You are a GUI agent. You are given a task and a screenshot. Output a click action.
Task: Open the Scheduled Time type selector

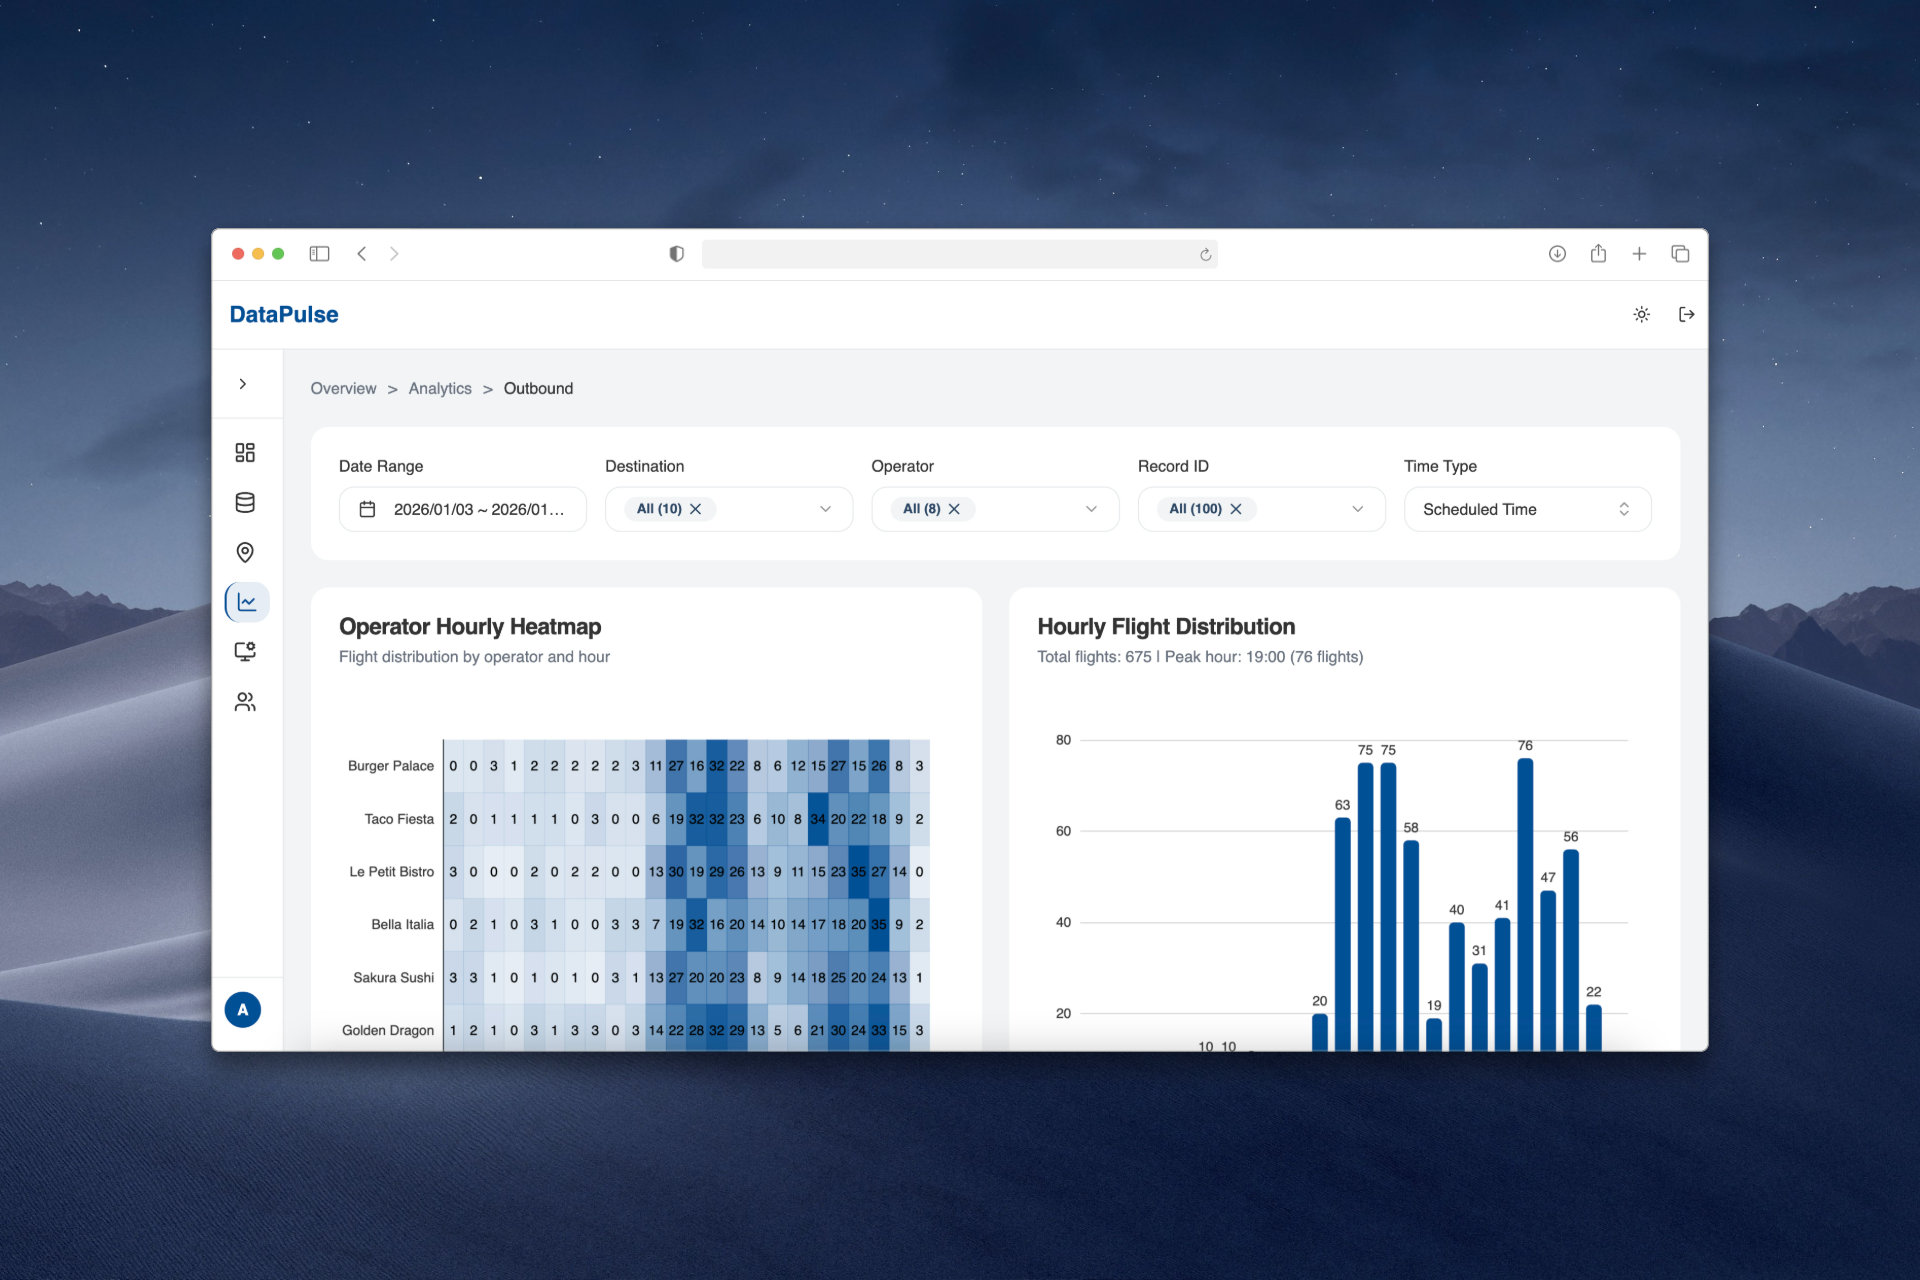[1527, 509]
